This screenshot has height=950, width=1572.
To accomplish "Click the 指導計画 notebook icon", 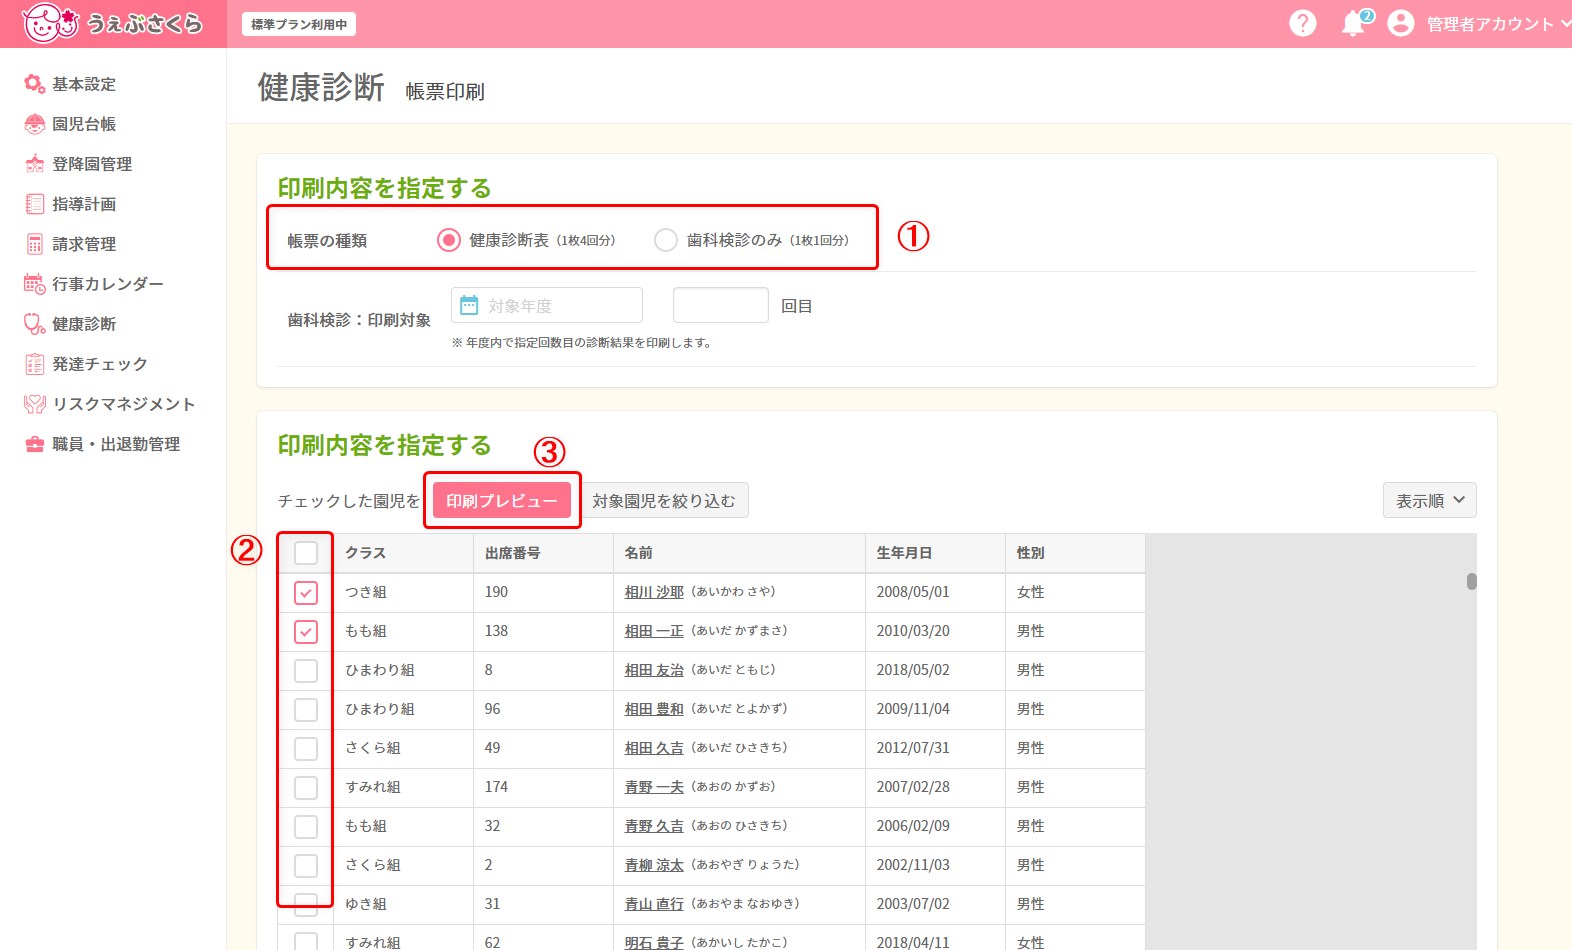I will 35,204.
